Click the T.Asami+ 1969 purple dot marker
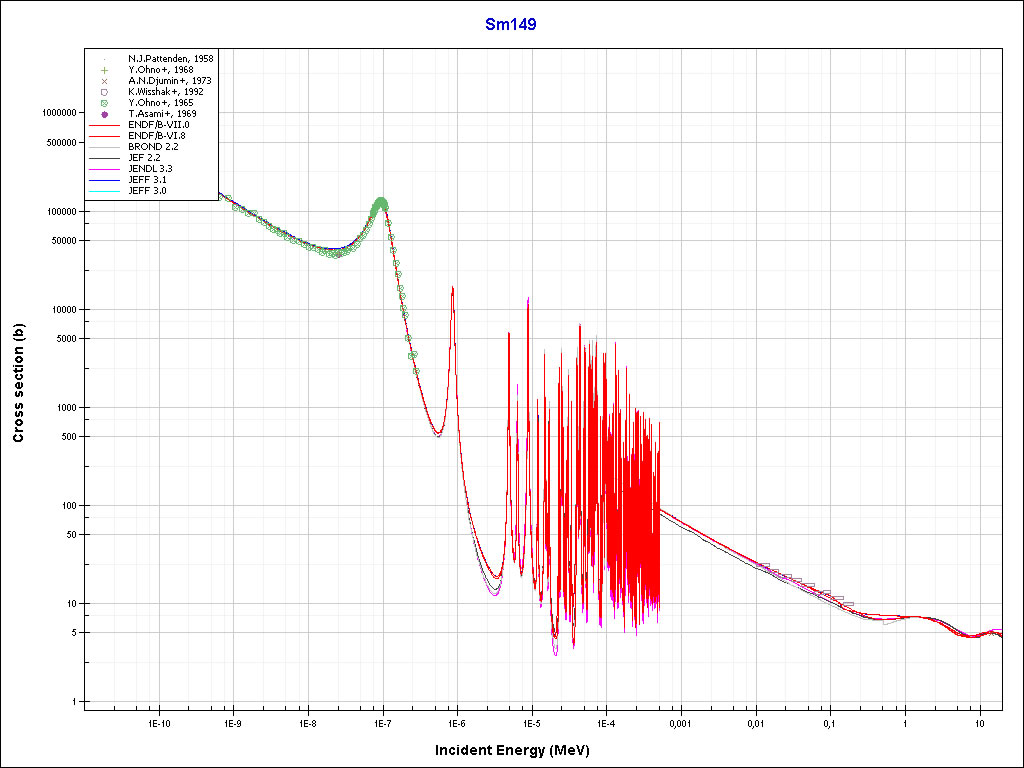This screenshot has height=768, width=1024. (x=104, y=114)
